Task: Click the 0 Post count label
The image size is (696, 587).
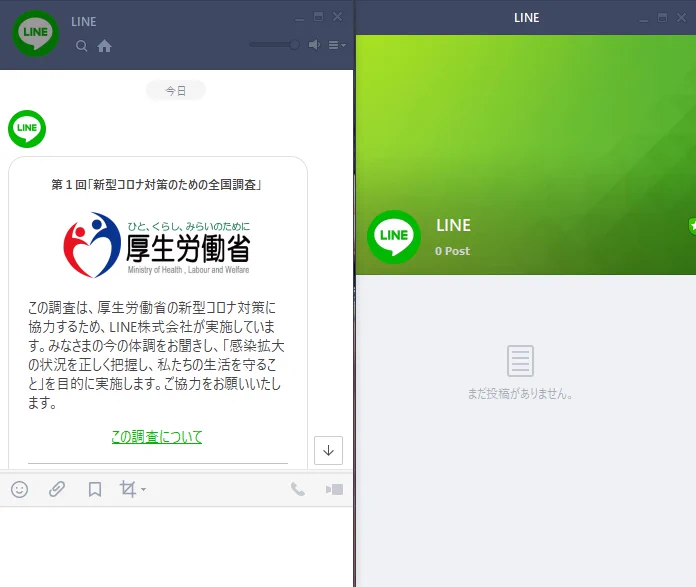Action: tap(452, 251)
